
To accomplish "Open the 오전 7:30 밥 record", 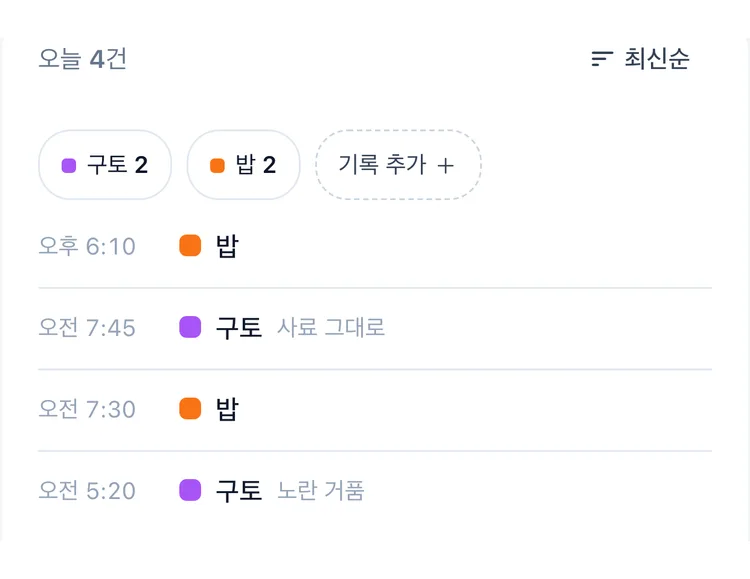I will tap(375, 409).
